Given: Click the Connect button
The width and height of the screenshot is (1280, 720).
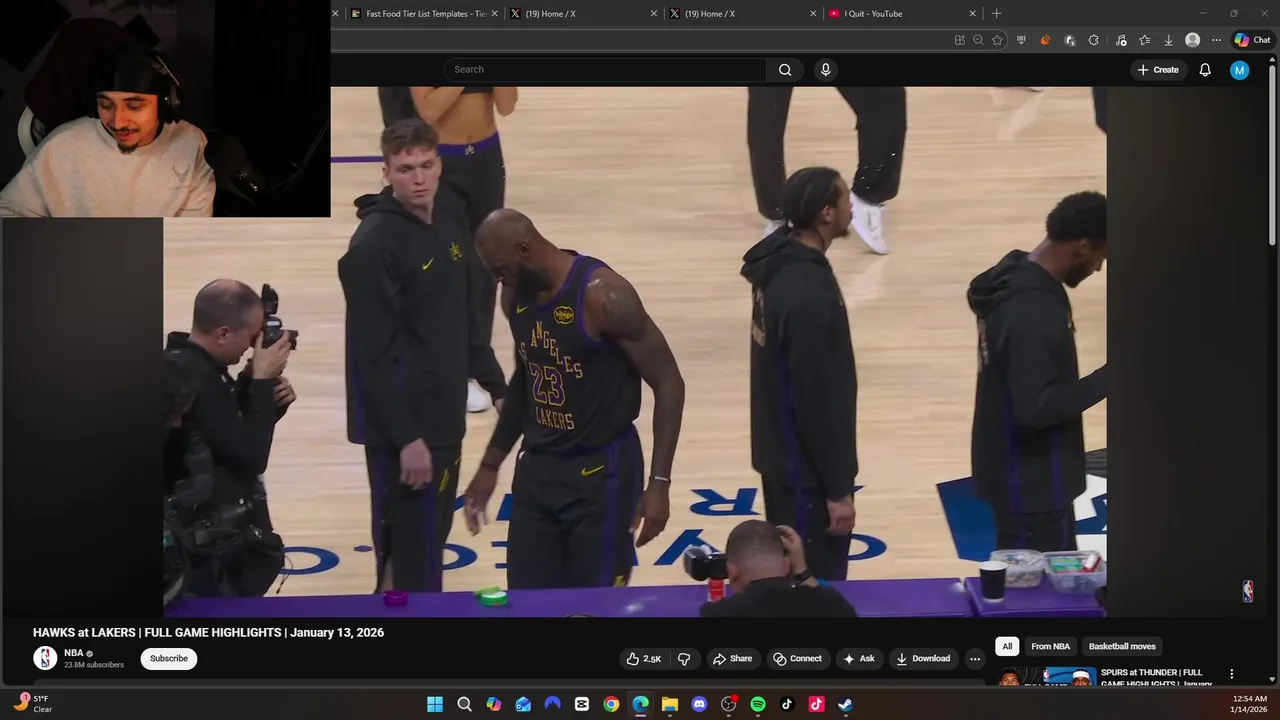Looking at the screenshot, I should [x=797, y=659].
